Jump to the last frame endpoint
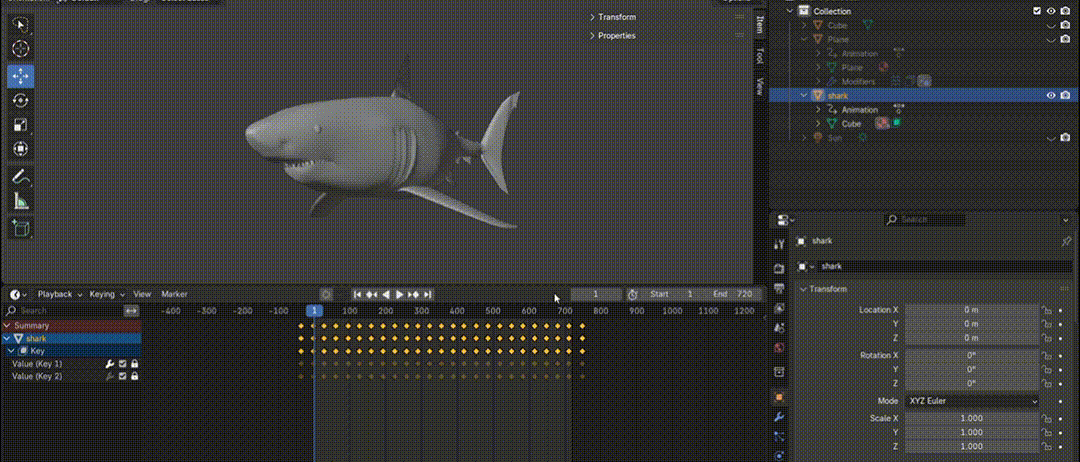Screen dimensions: 1080x462 428,295
